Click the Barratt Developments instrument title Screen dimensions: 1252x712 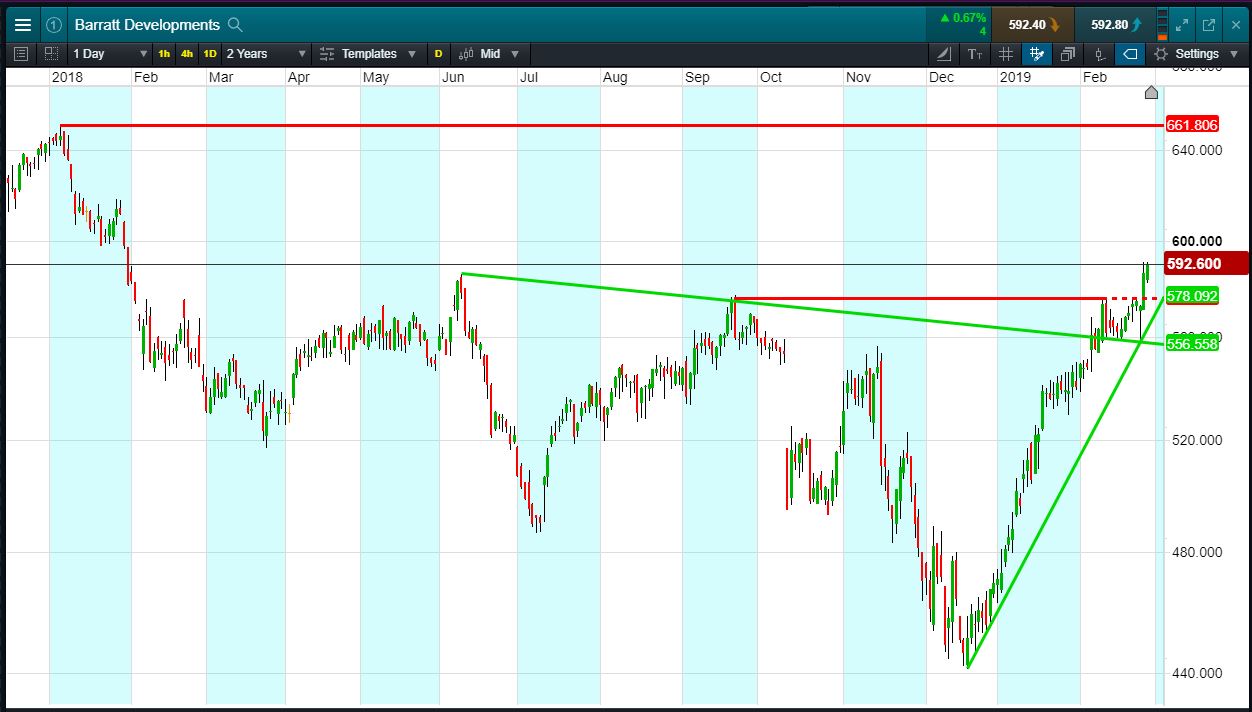tap(147, 25)
